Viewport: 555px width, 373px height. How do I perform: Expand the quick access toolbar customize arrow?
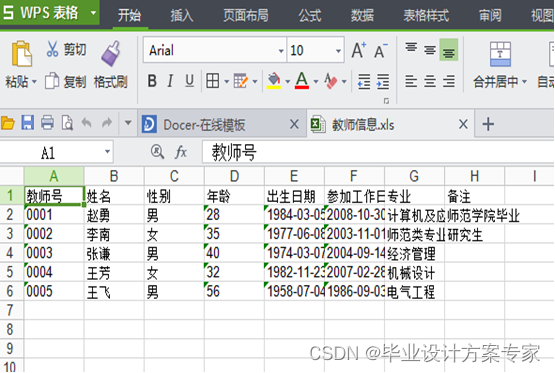pos(128,123)
